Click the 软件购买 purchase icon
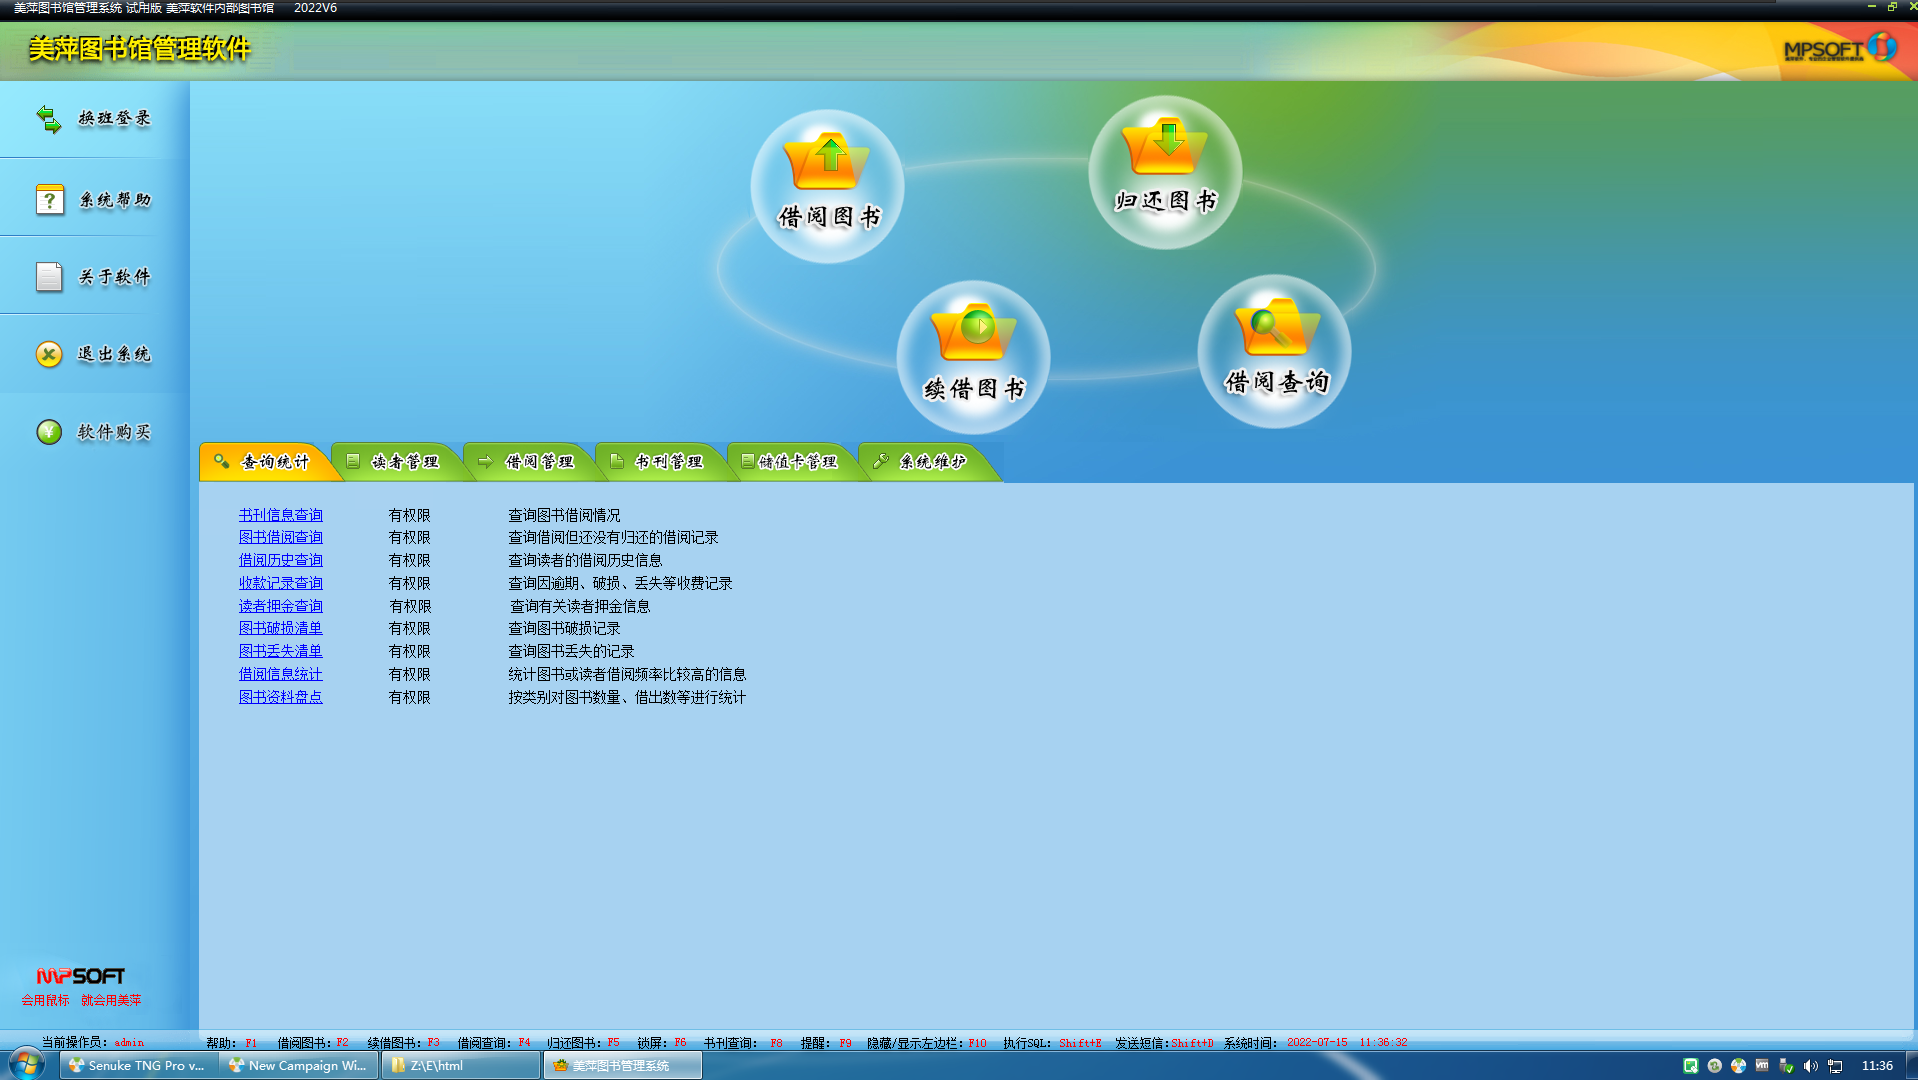1918x1080 pixels. [49, 432]
